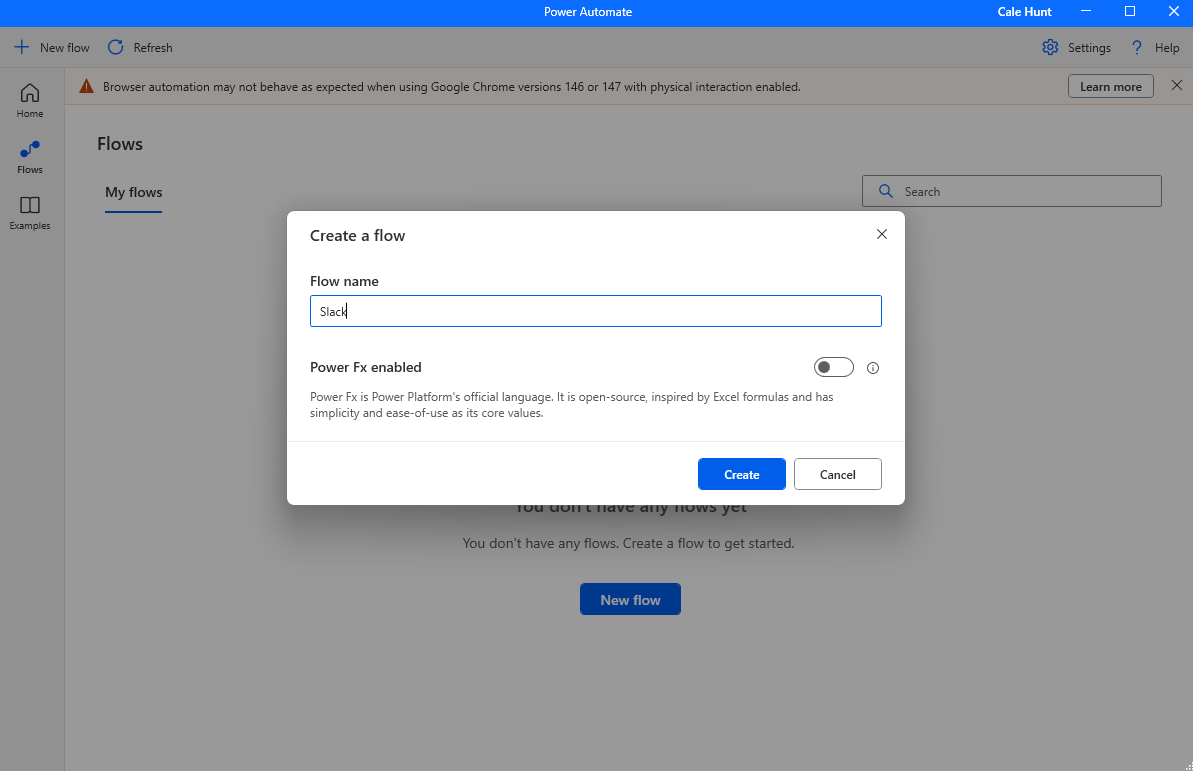The width and height of the screenshot is (1193, 771).
Task: Click the Power Fx enabled label
Action: click(365, 367)
